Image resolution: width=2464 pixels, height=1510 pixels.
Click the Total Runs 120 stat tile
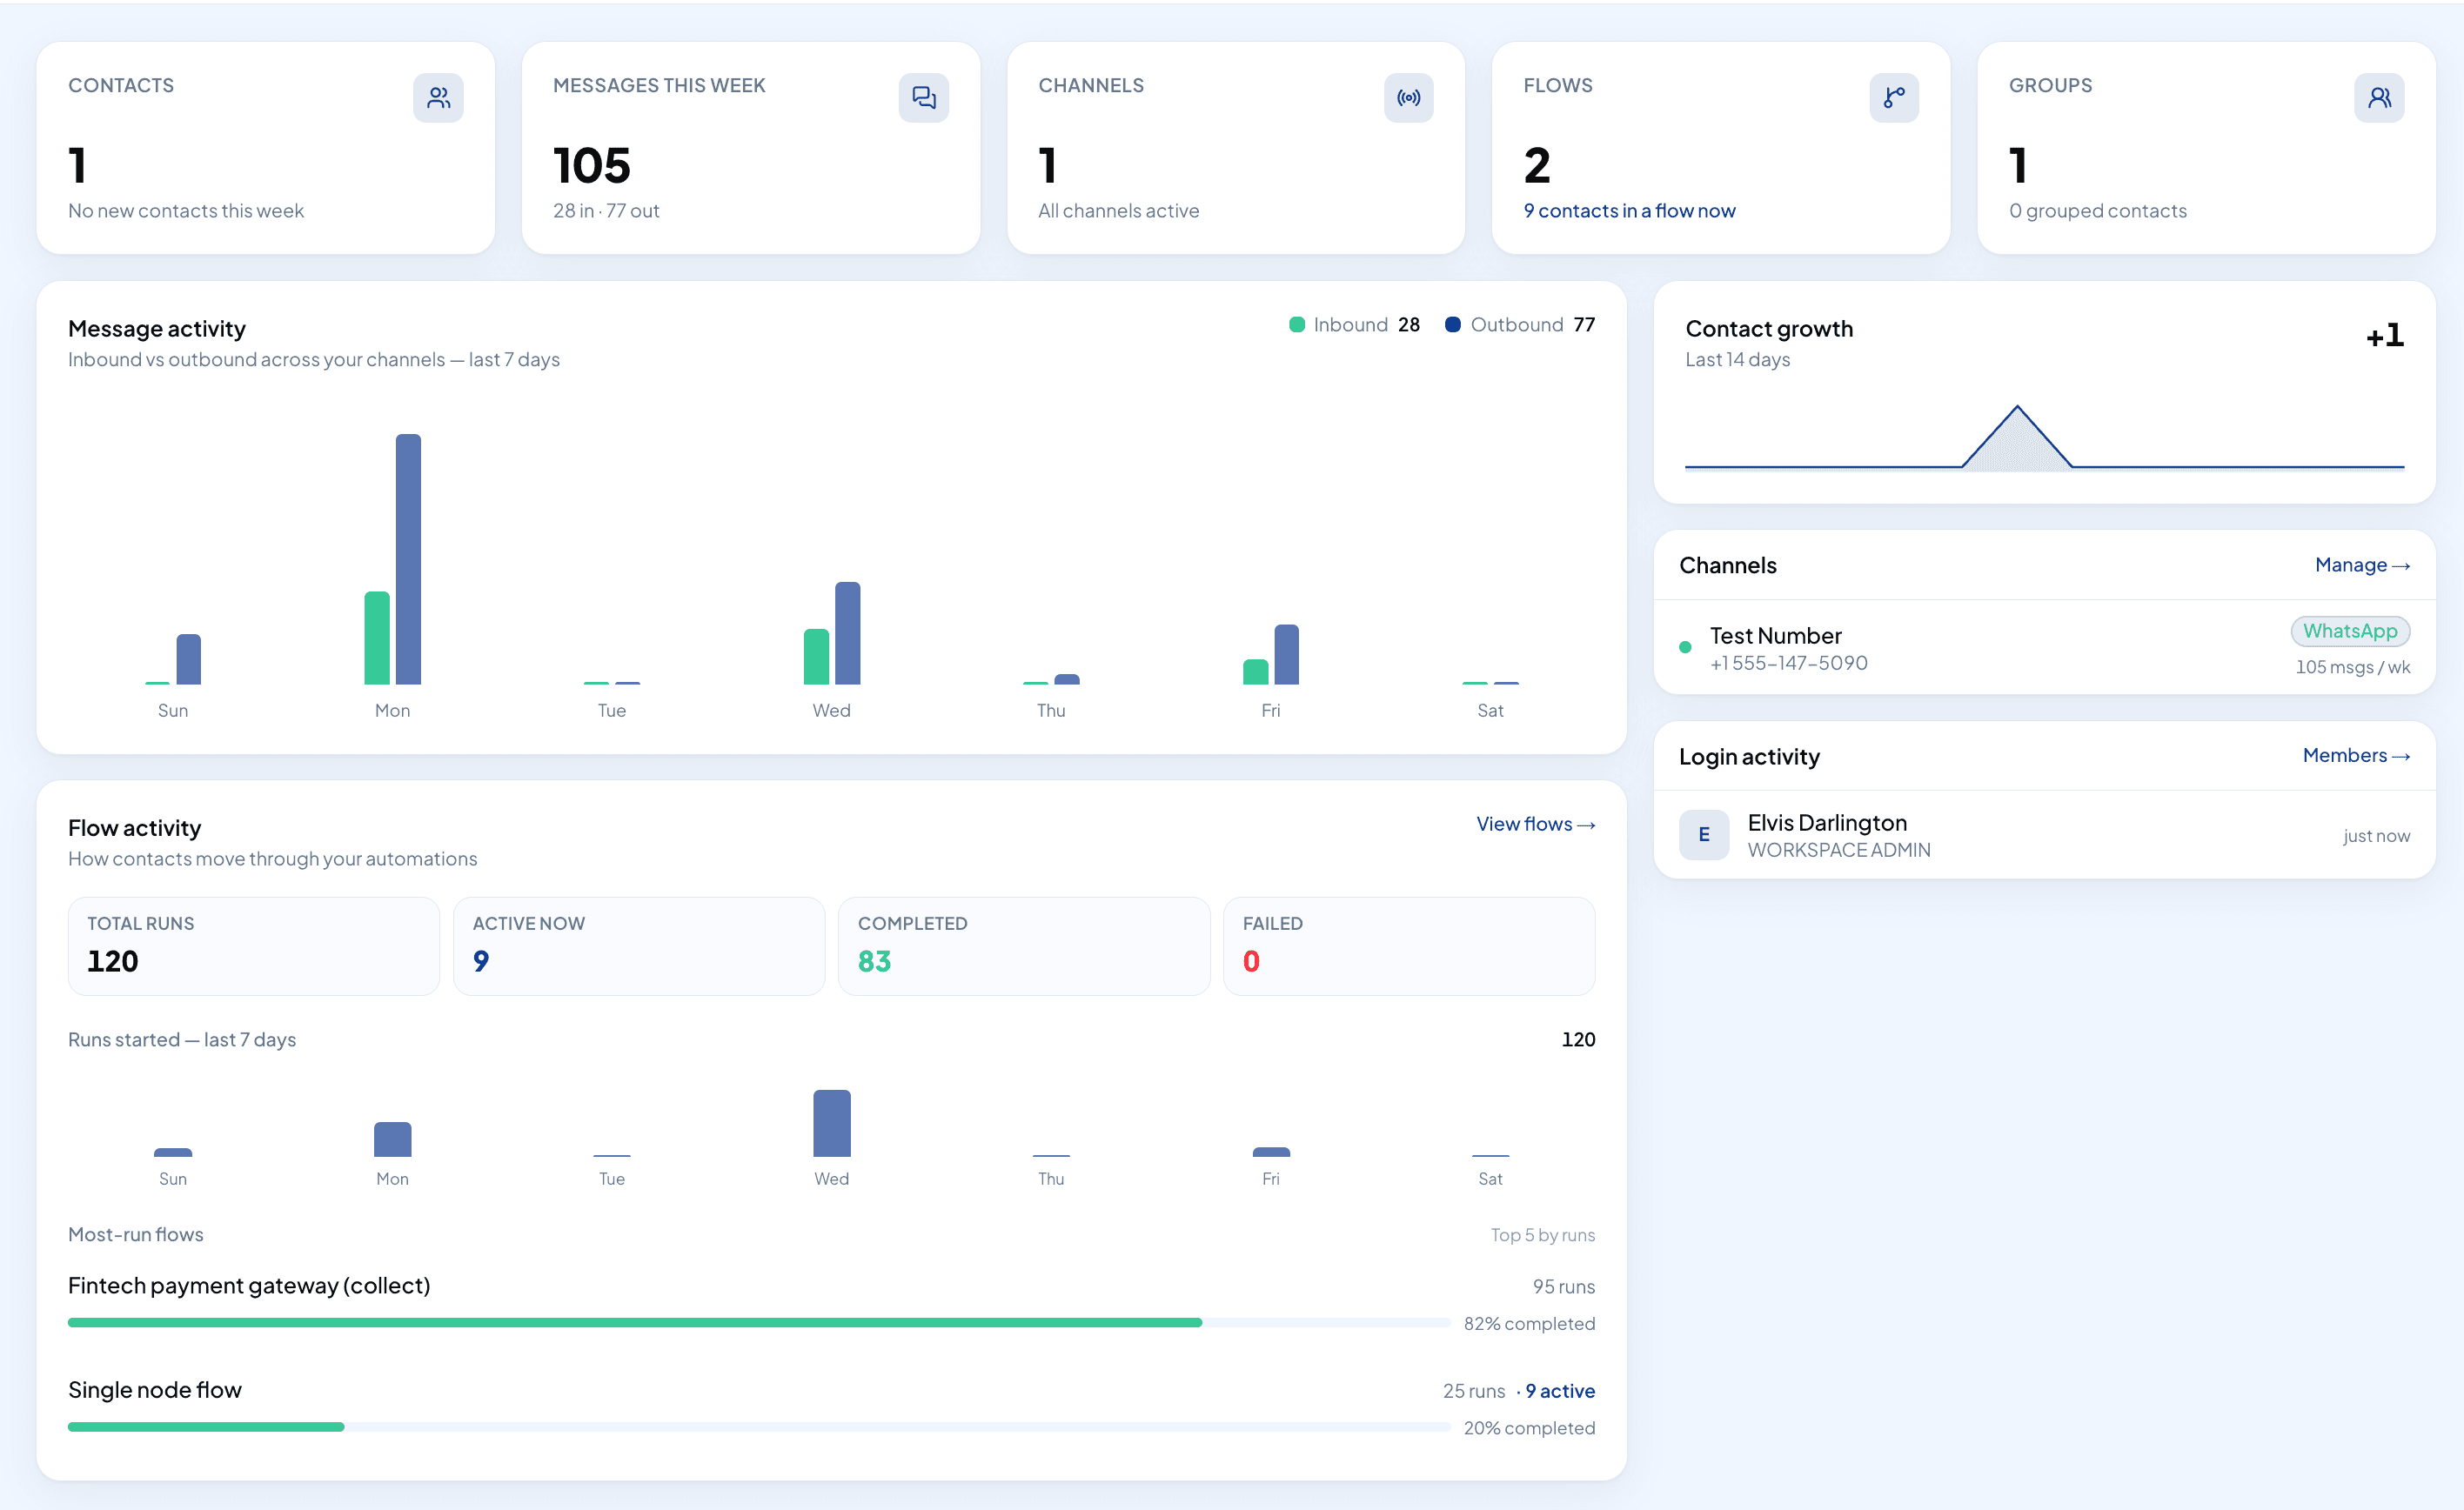pos(254,946)
